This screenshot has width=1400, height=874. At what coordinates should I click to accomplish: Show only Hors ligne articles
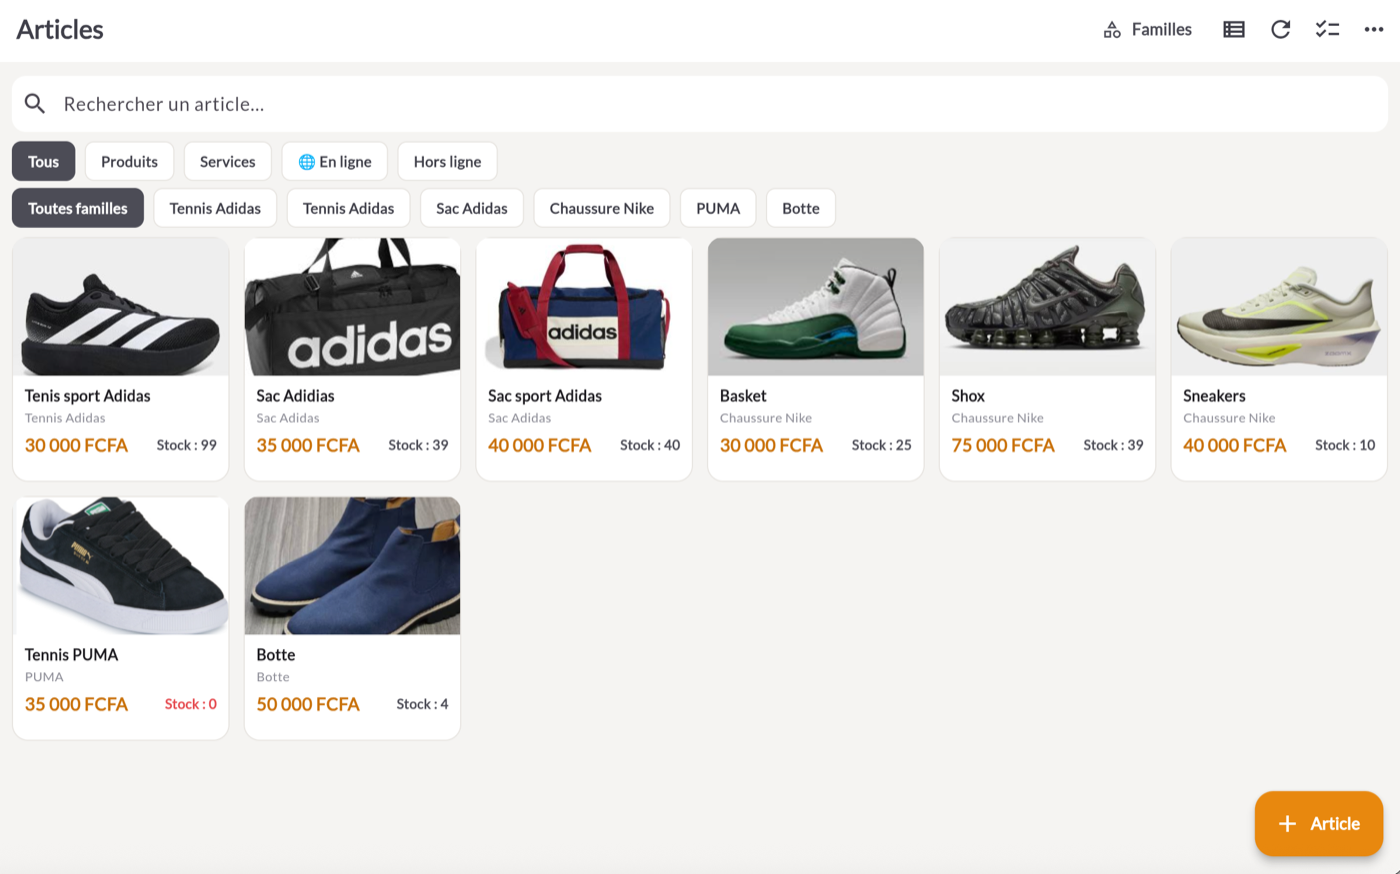(447, 162)
